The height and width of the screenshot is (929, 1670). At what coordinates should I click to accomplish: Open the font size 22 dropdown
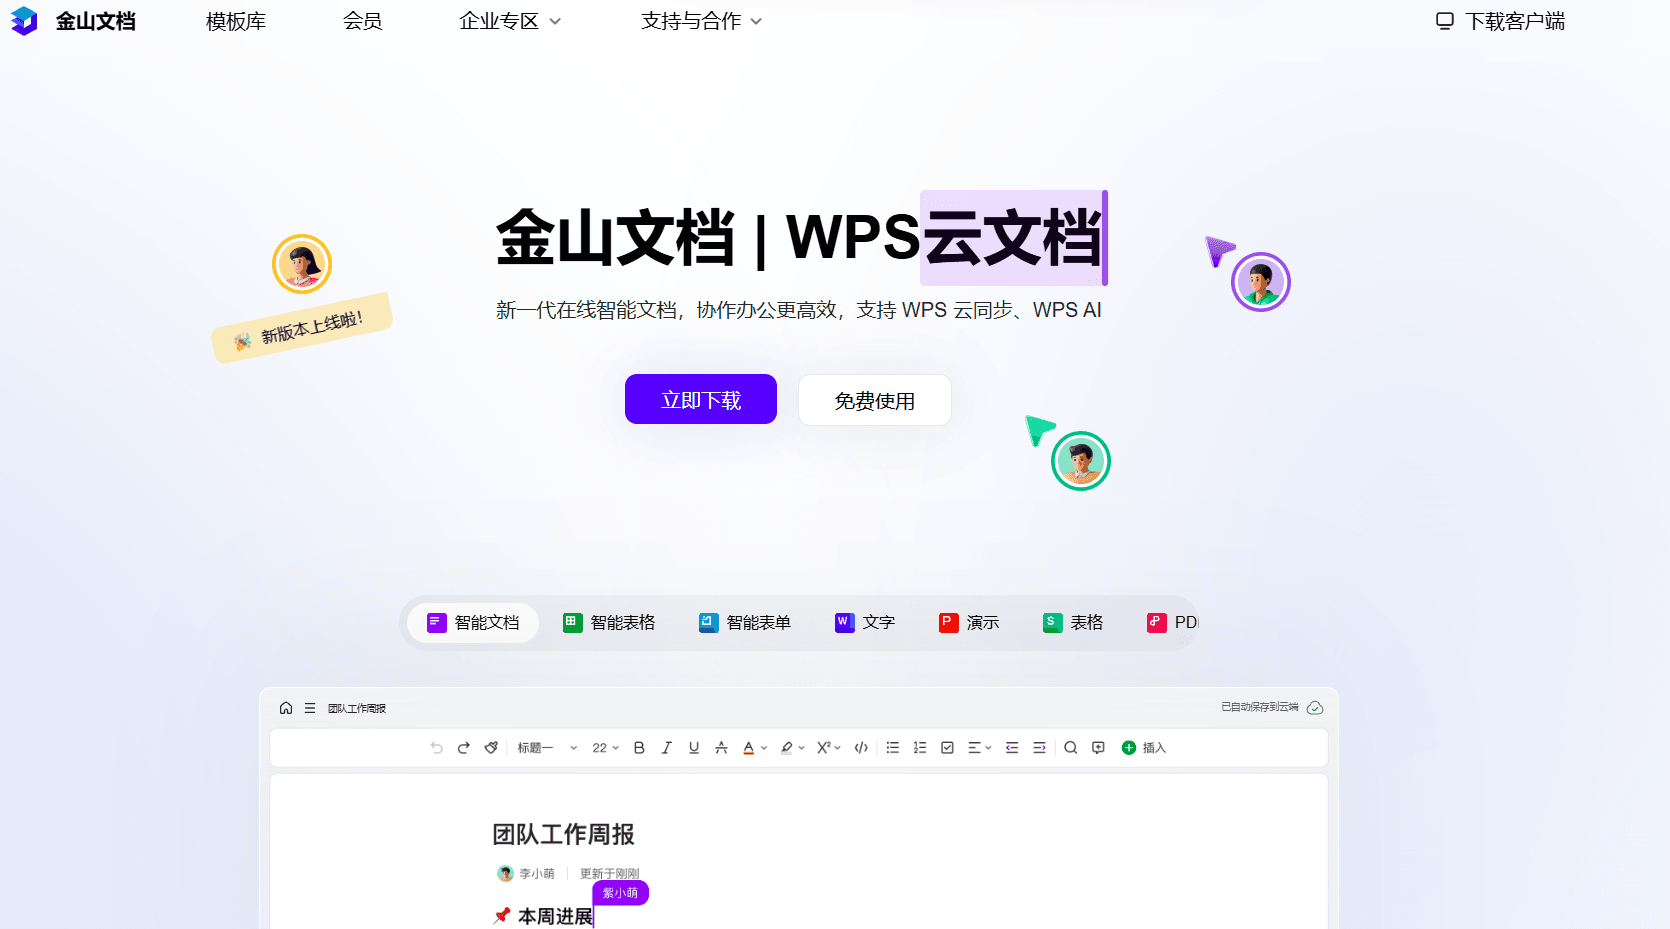point(605,748)
